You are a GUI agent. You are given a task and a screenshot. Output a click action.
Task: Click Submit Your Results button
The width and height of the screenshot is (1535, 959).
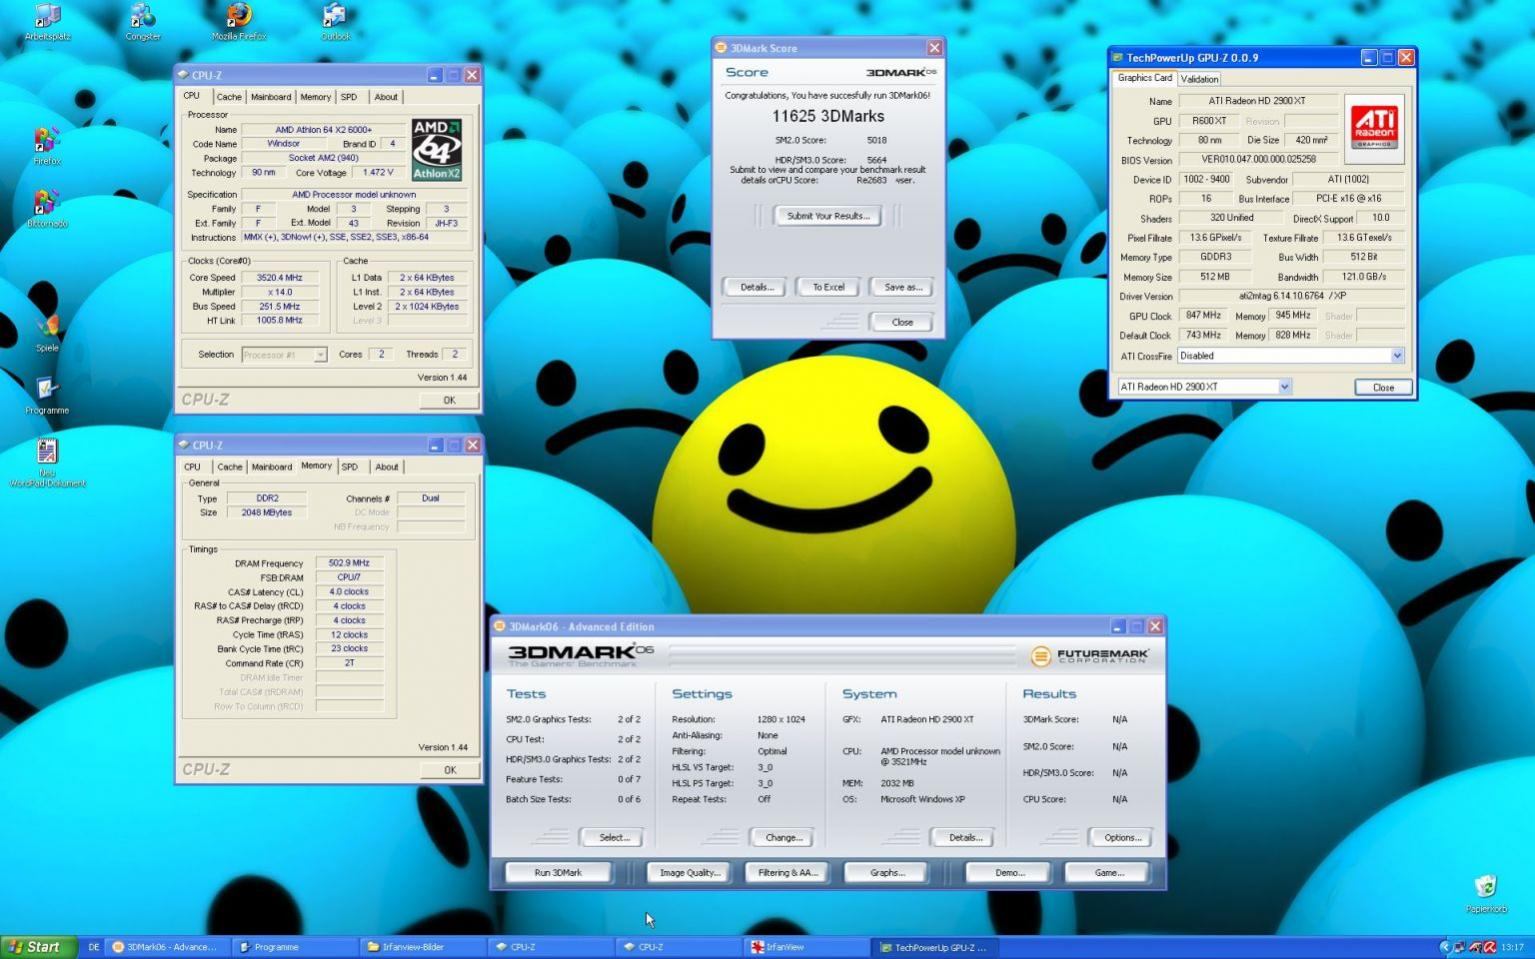tap(827, 216)
